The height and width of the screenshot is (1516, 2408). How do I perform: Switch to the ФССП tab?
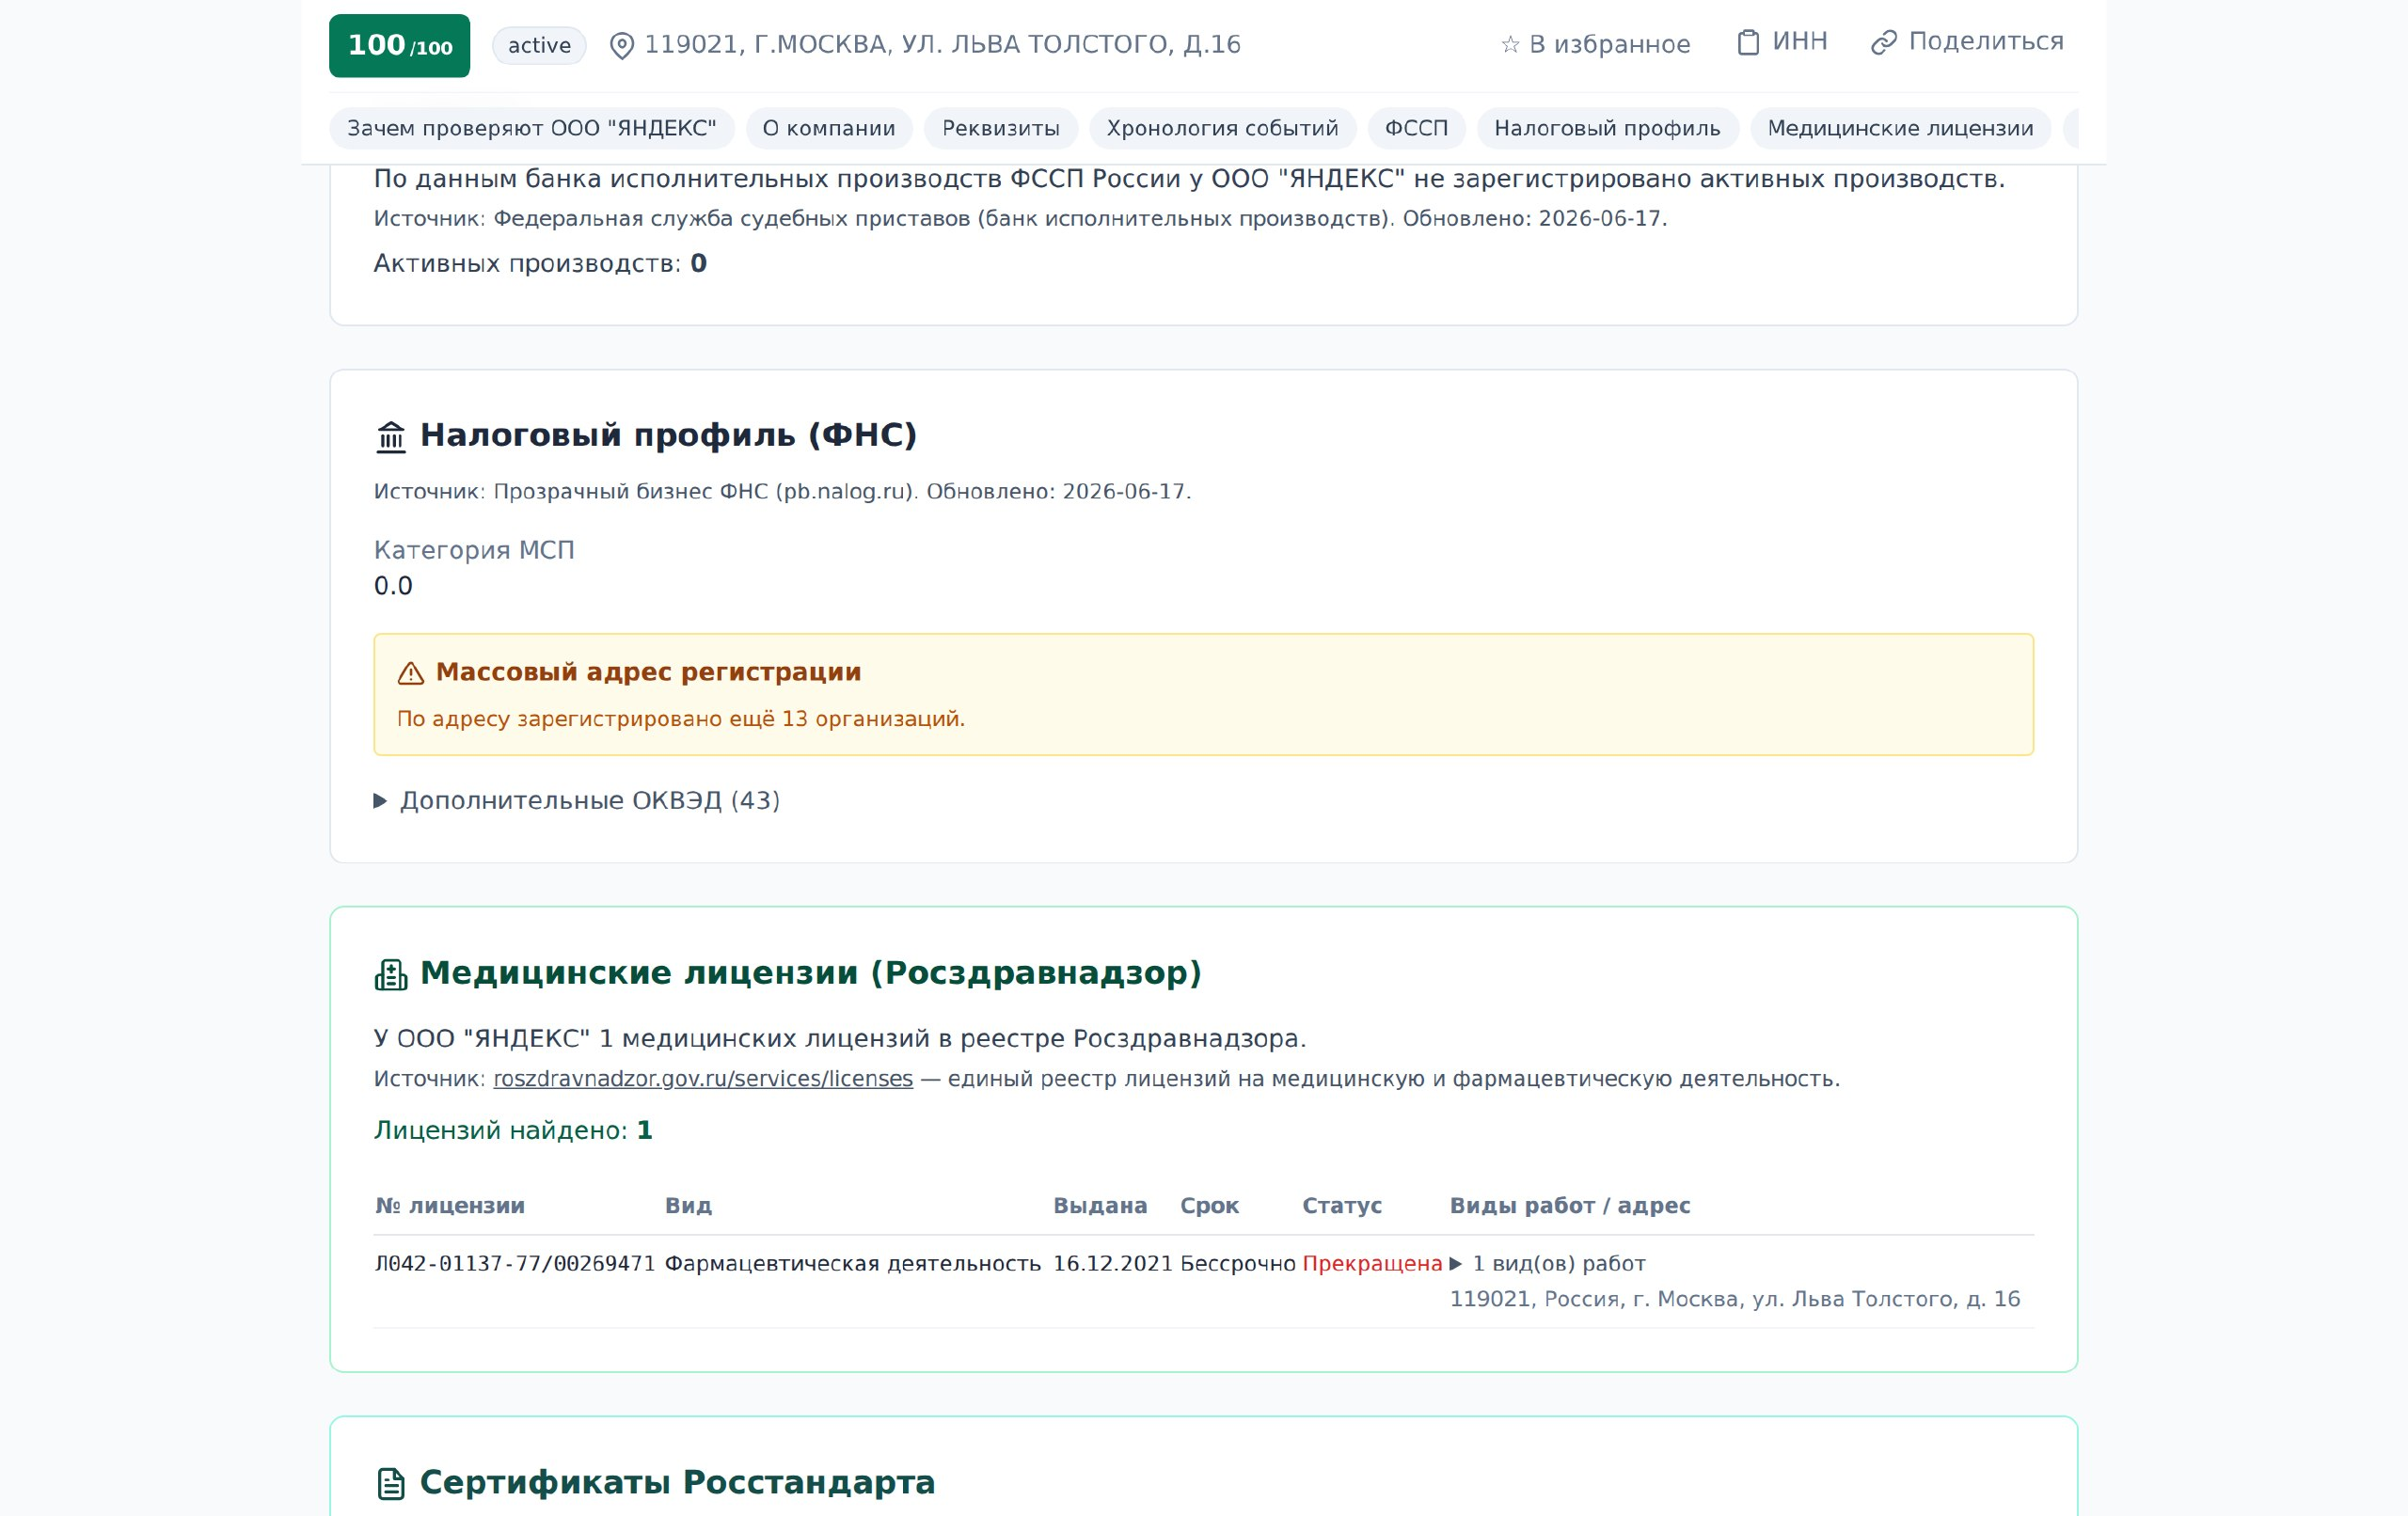1416,128
